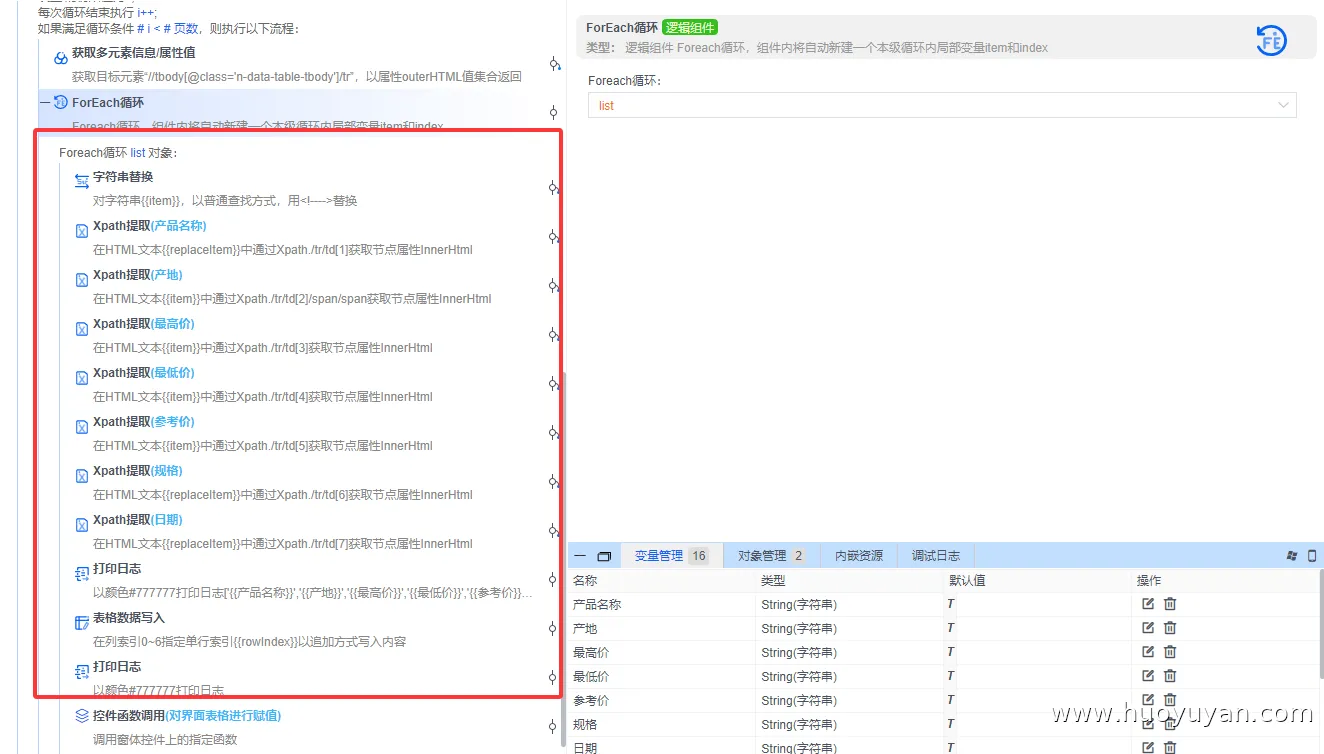1324x754 pixels.
Task: Open the 调试日志 tab
Action: pyautogui.click(x=936, y=556)
